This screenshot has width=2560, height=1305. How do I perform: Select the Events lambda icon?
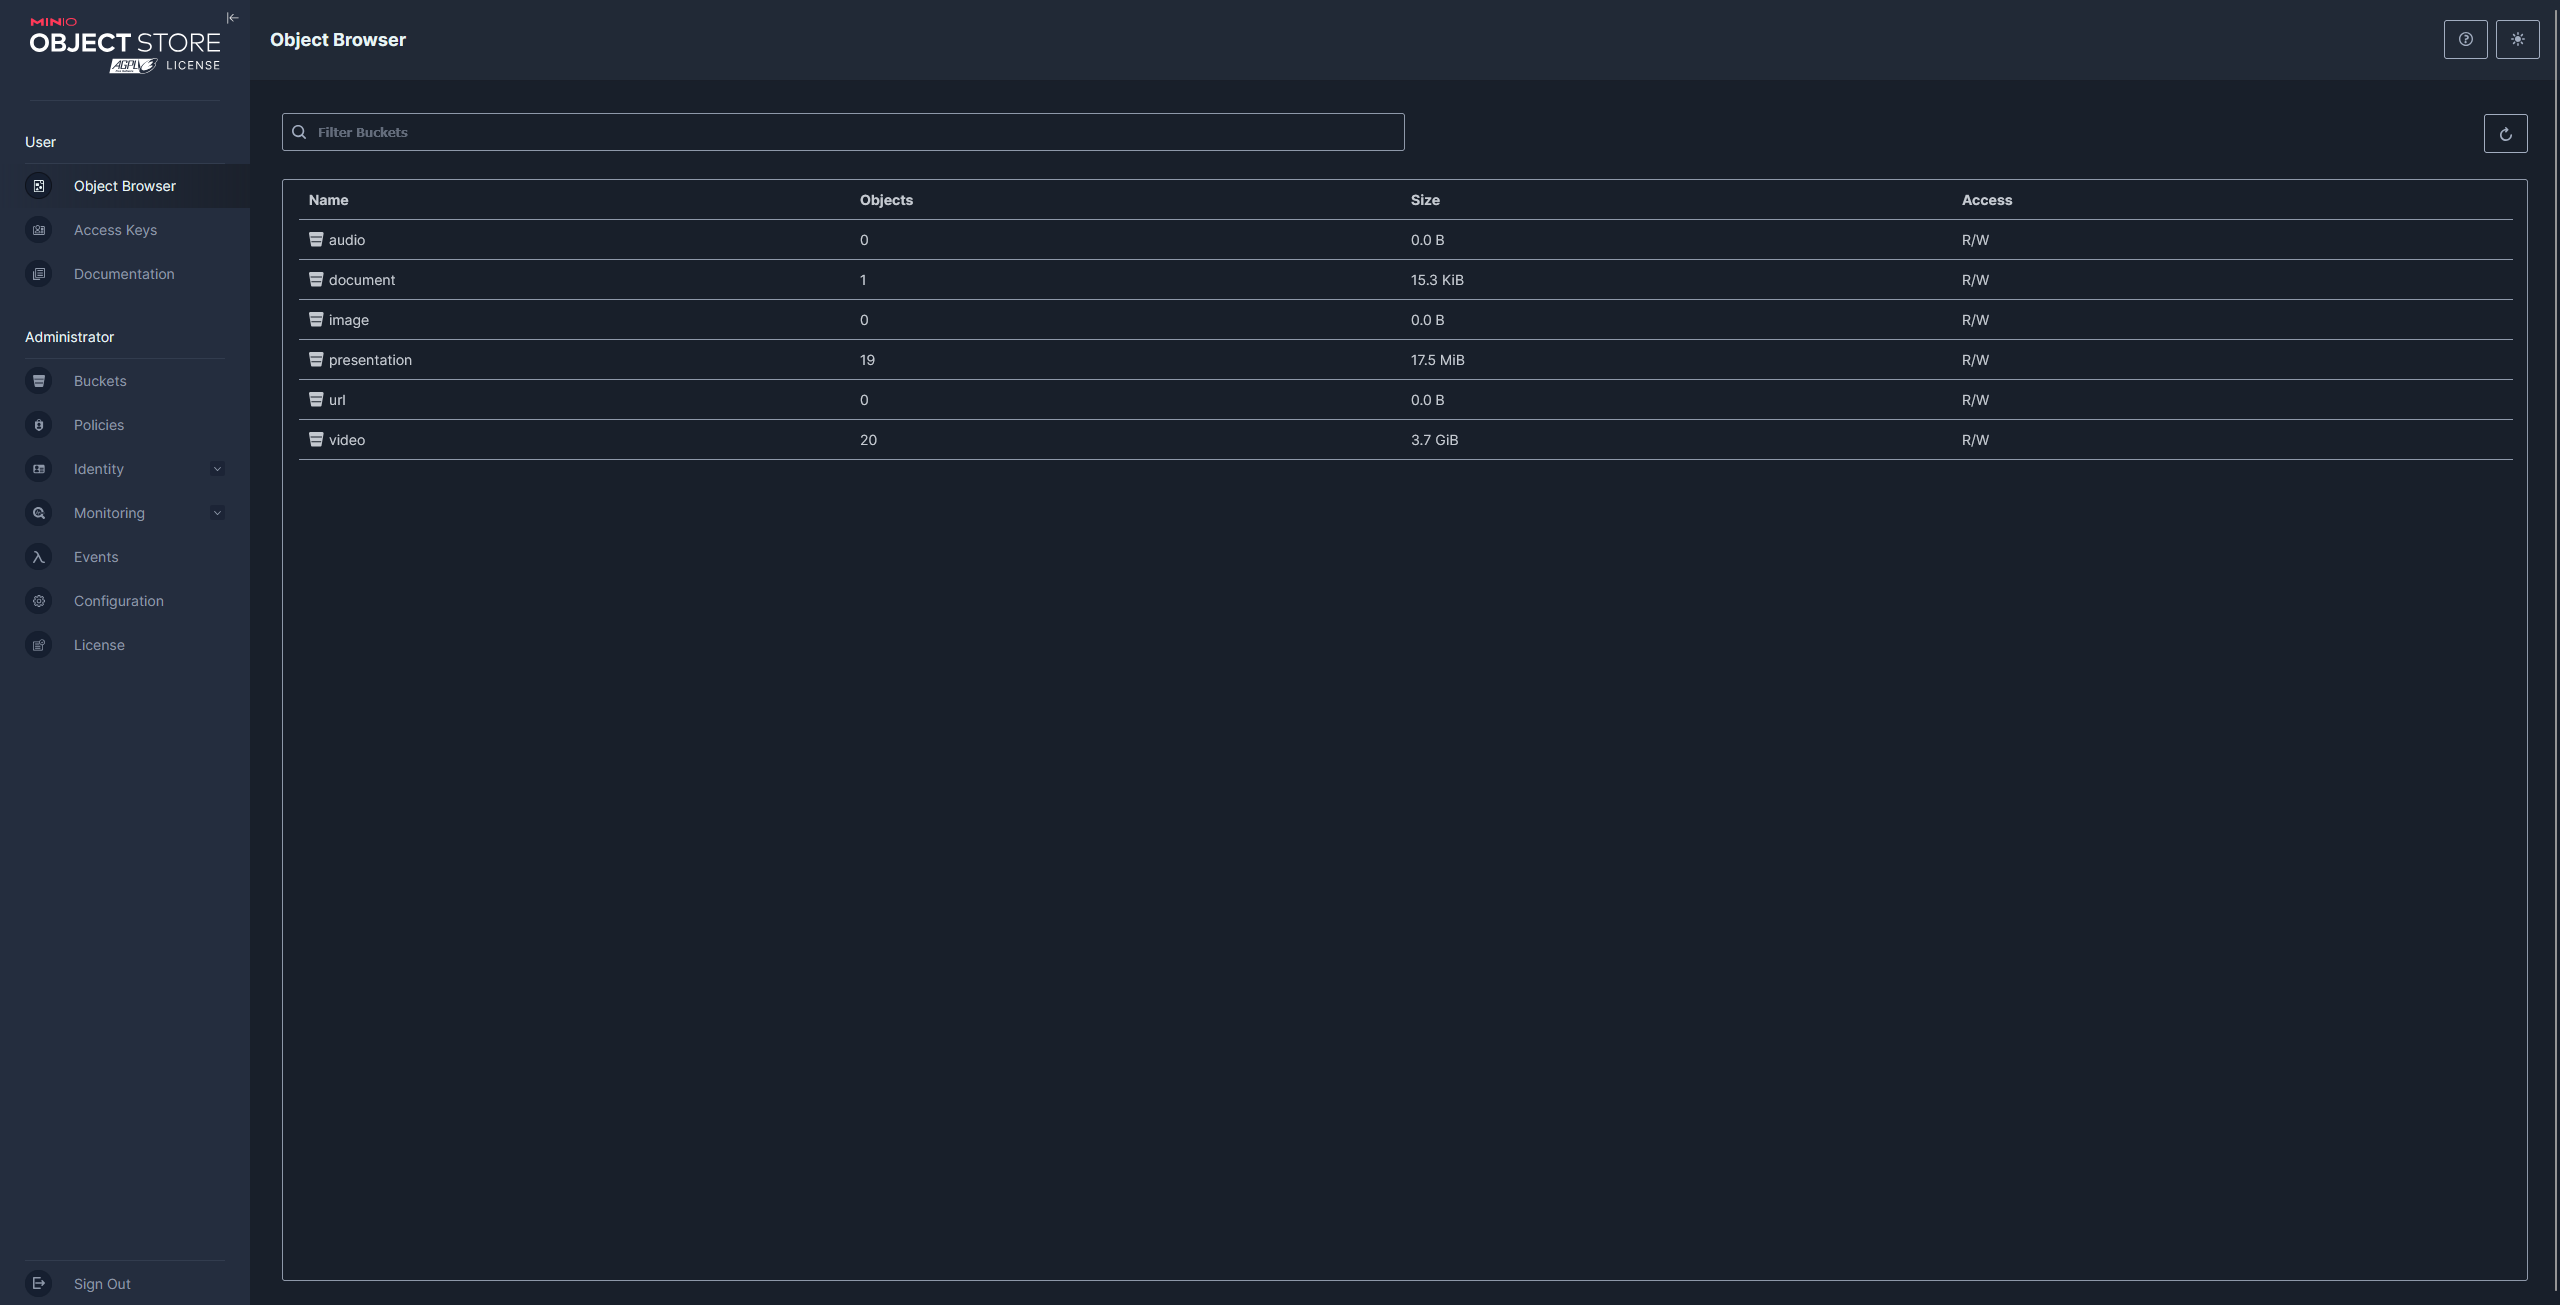tap(39, 557)
